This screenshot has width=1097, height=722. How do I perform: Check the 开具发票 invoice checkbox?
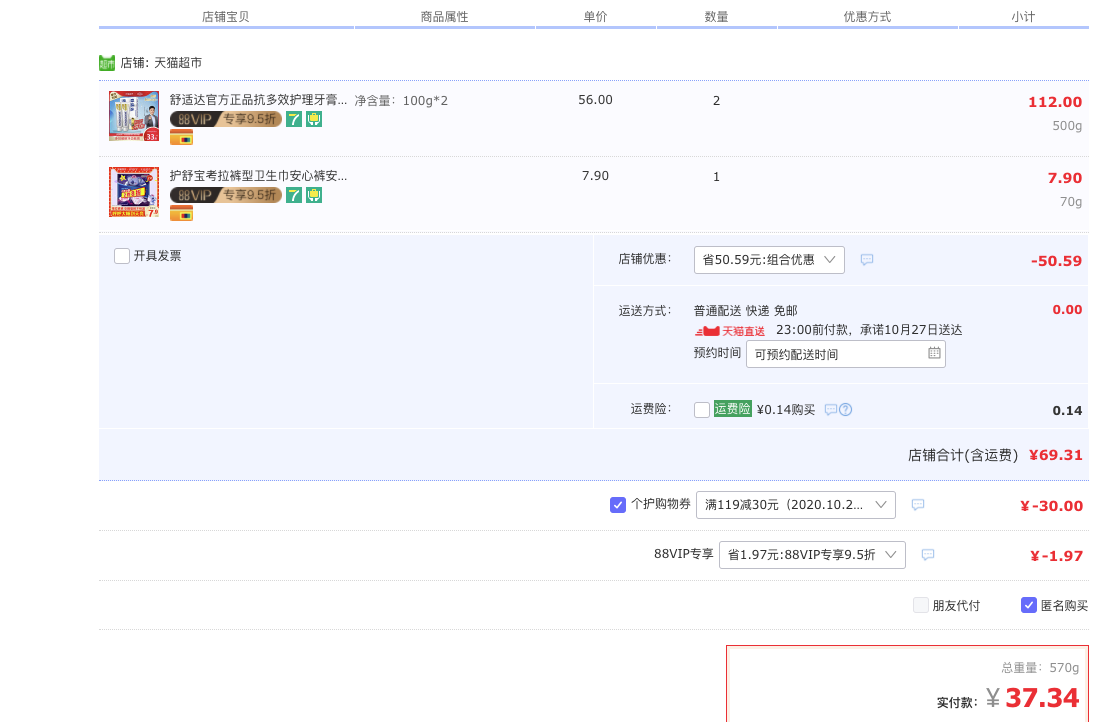(122, 256)
